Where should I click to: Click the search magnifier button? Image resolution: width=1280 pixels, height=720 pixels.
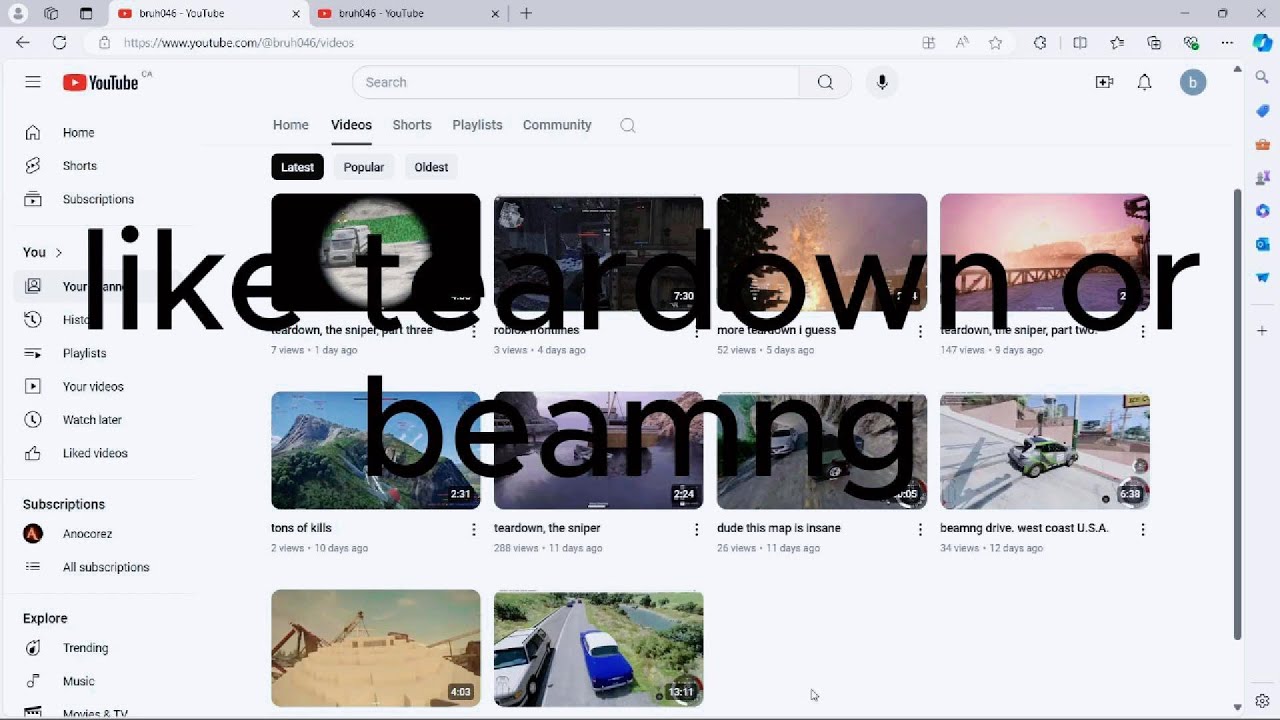pyautogui.click(x=825, y=82)
